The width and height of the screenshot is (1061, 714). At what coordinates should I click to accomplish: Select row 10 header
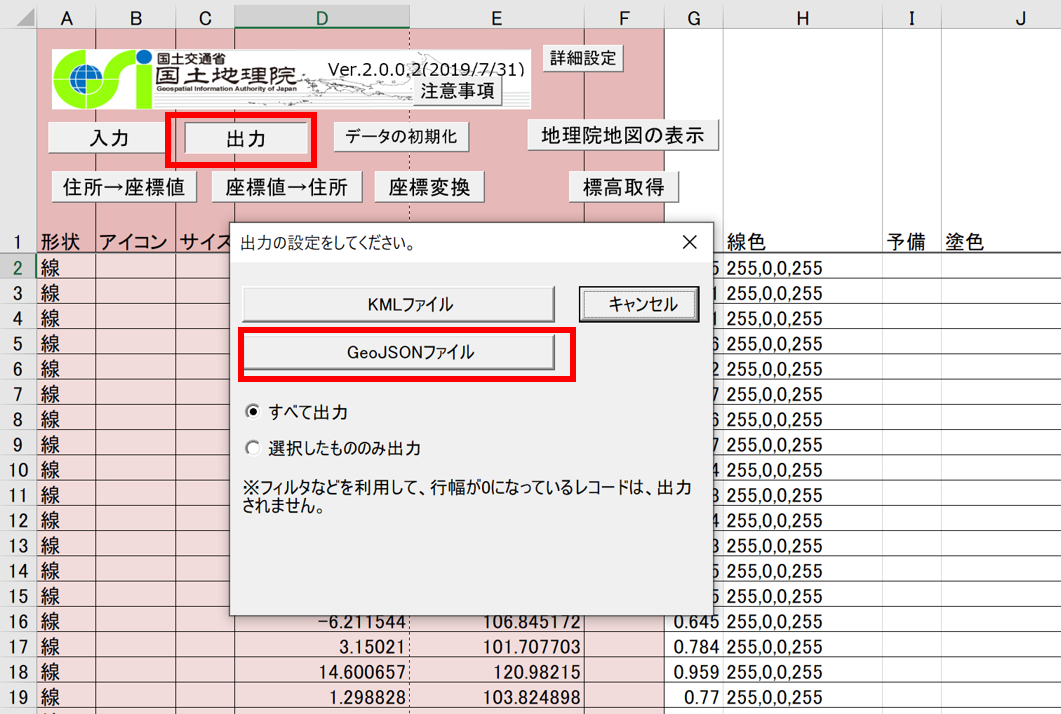[x=18, y=470]
